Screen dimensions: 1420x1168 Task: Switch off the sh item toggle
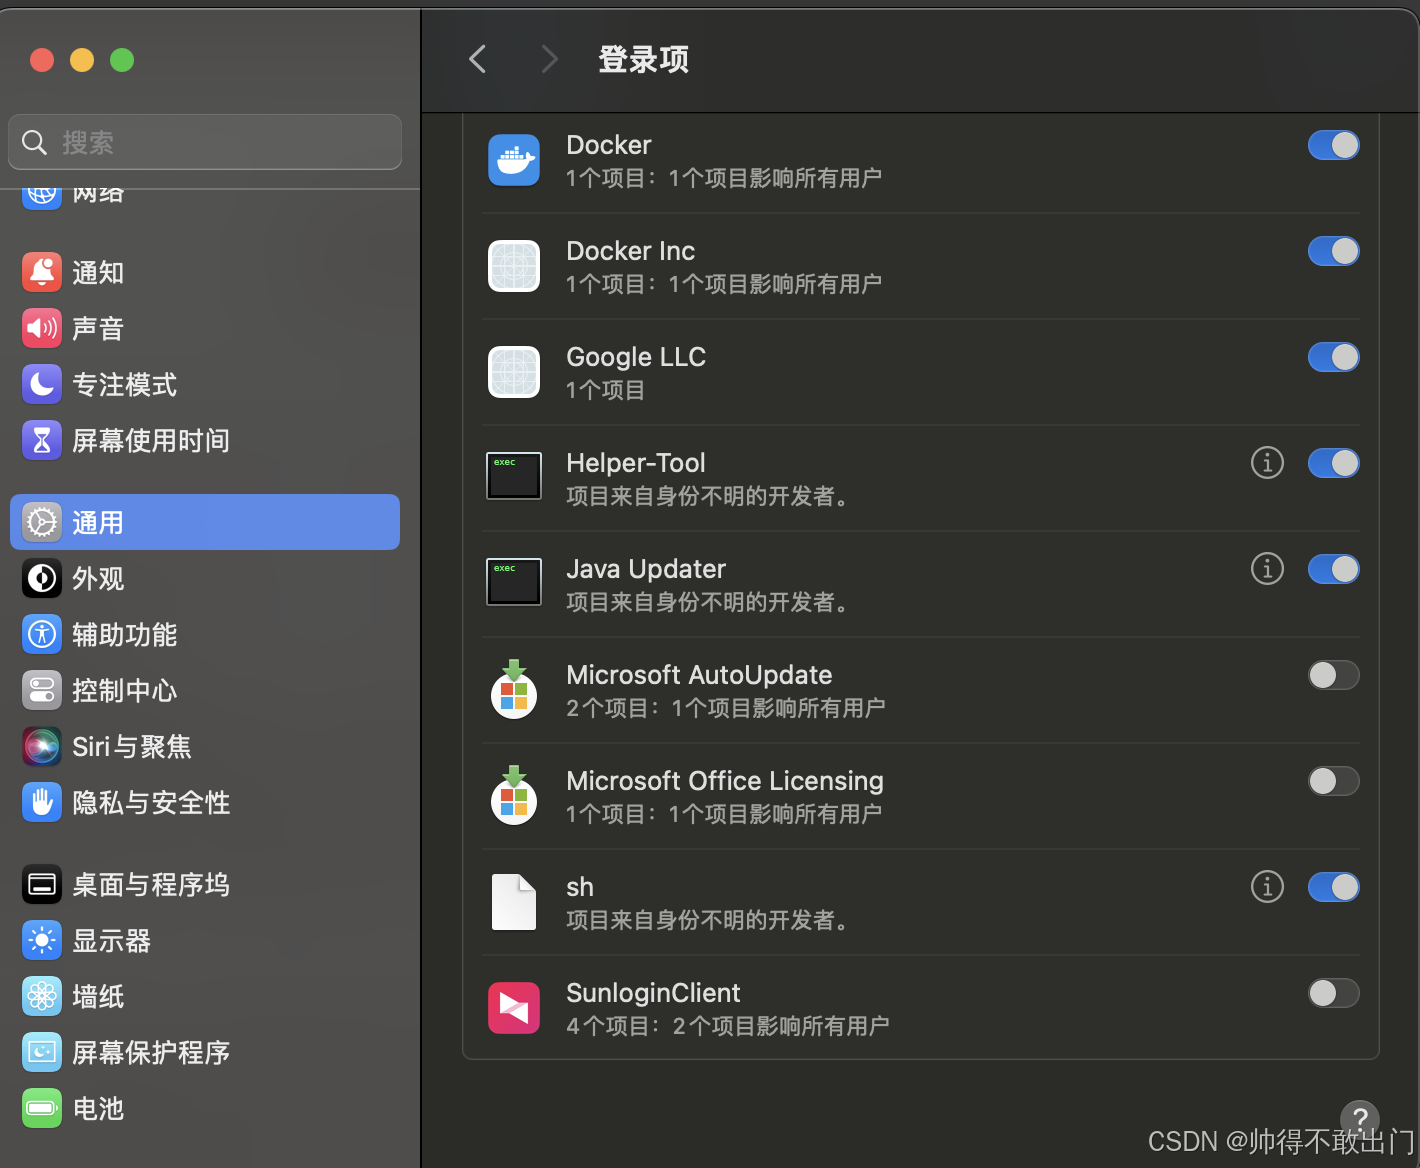(1334, 887)
